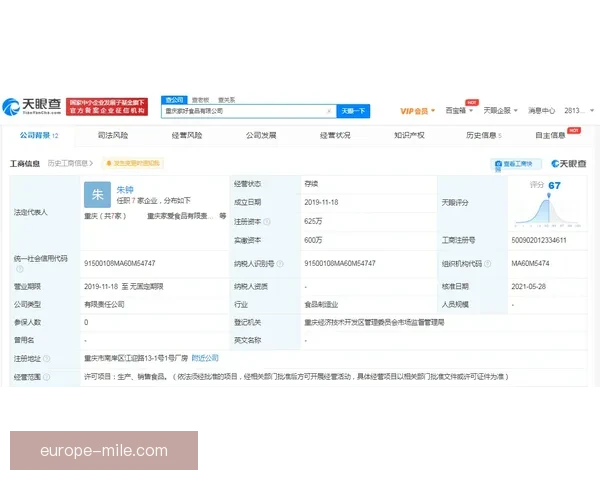Click the info icon under 统一社会信用代码

point(20,269)
